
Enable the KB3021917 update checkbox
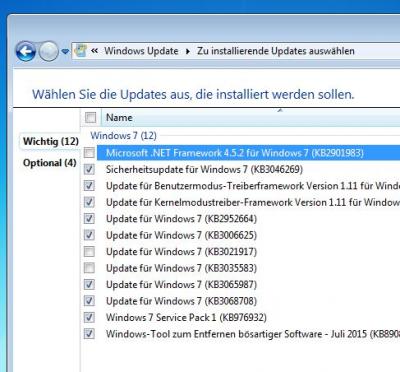pyautogui.click(x=89, y=251)
